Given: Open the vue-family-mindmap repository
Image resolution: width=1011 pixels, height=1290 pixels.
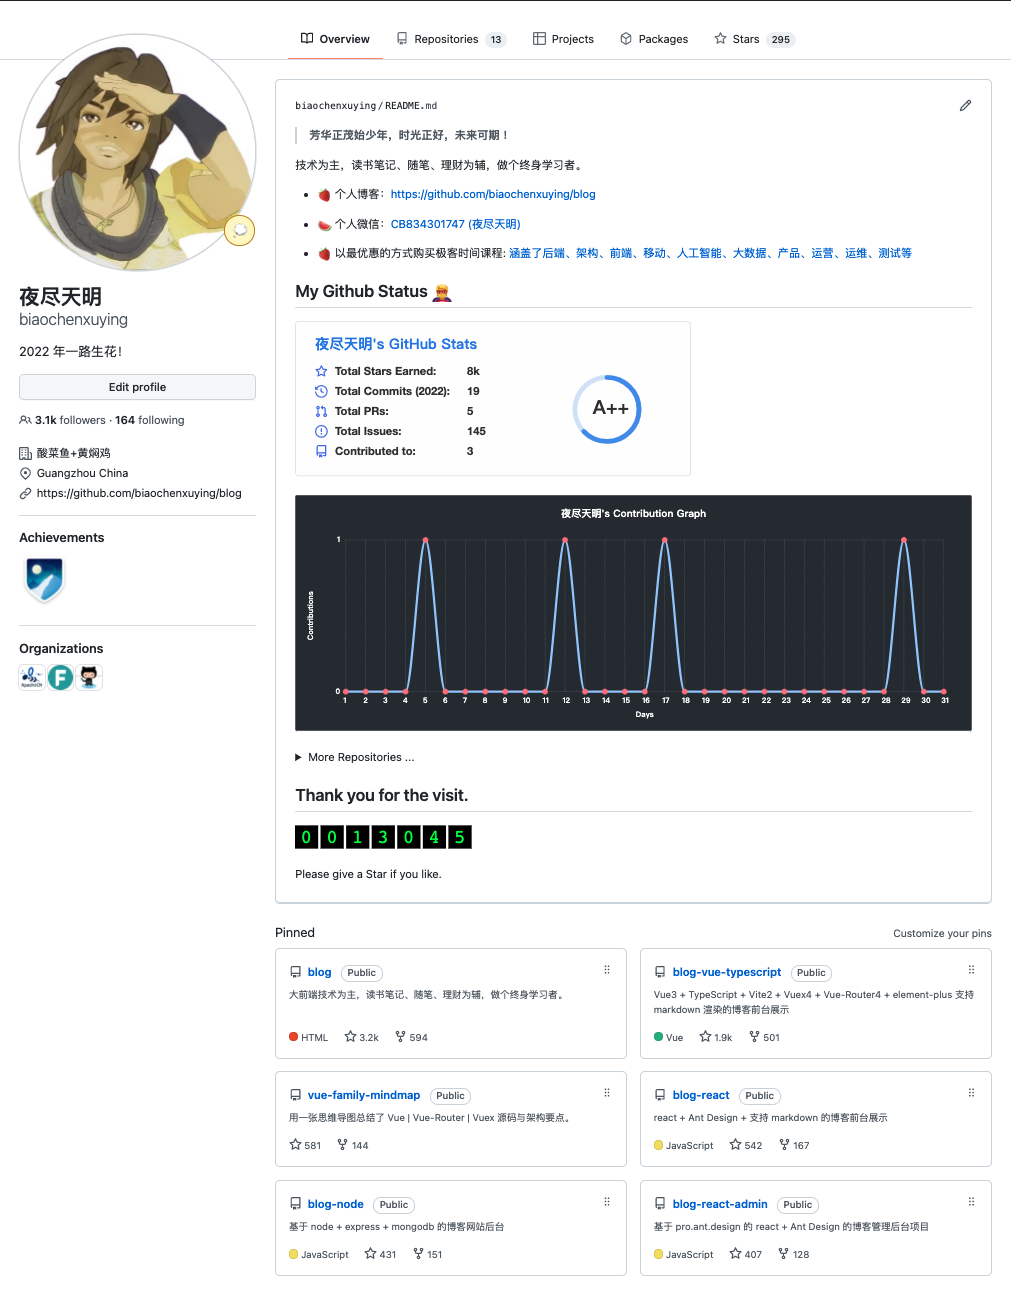Looking at the screenshot, I should coord(364,1095).
